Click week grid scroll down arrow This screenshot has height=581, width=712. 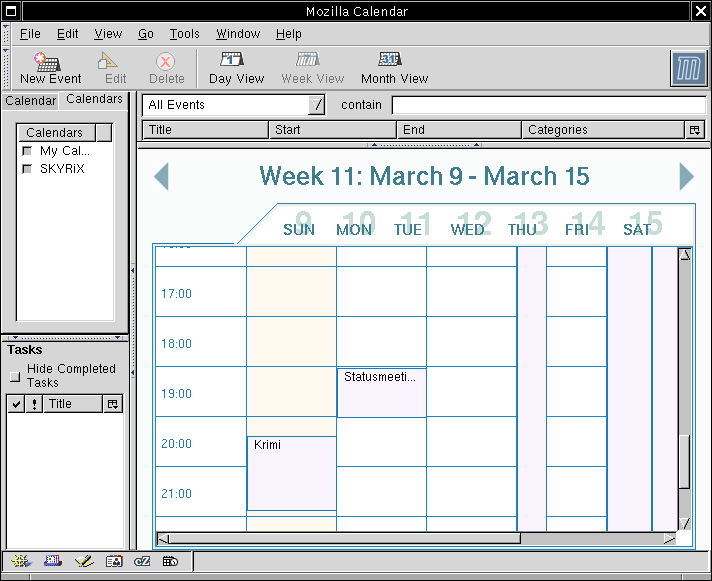point(685,523)
